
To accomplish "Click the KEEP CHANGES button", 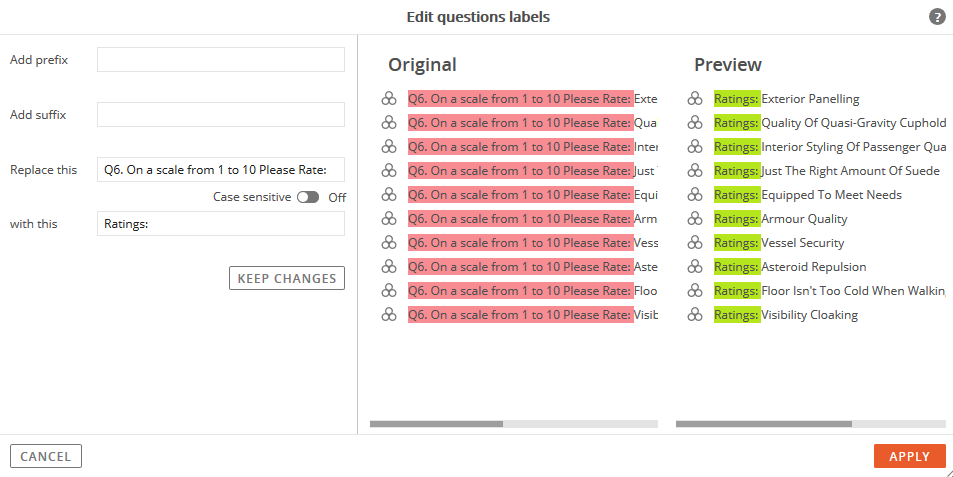I will 287,278.
